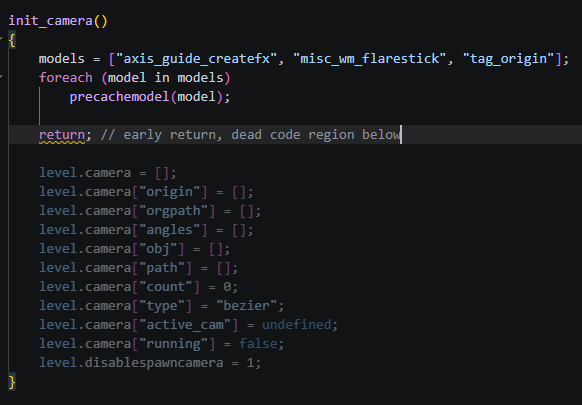
Task: Click the "orgpath" key string
Action: pyautogui.click(x=173, y=210)
